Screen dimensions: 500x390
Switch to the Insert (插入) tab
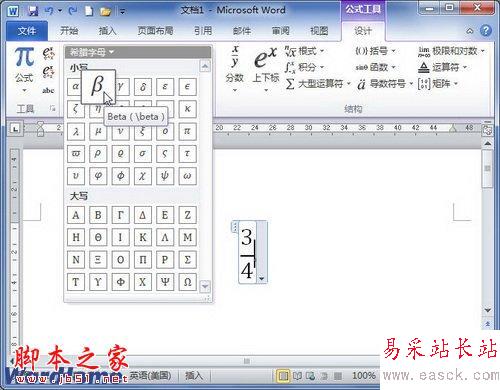(107, 31)
